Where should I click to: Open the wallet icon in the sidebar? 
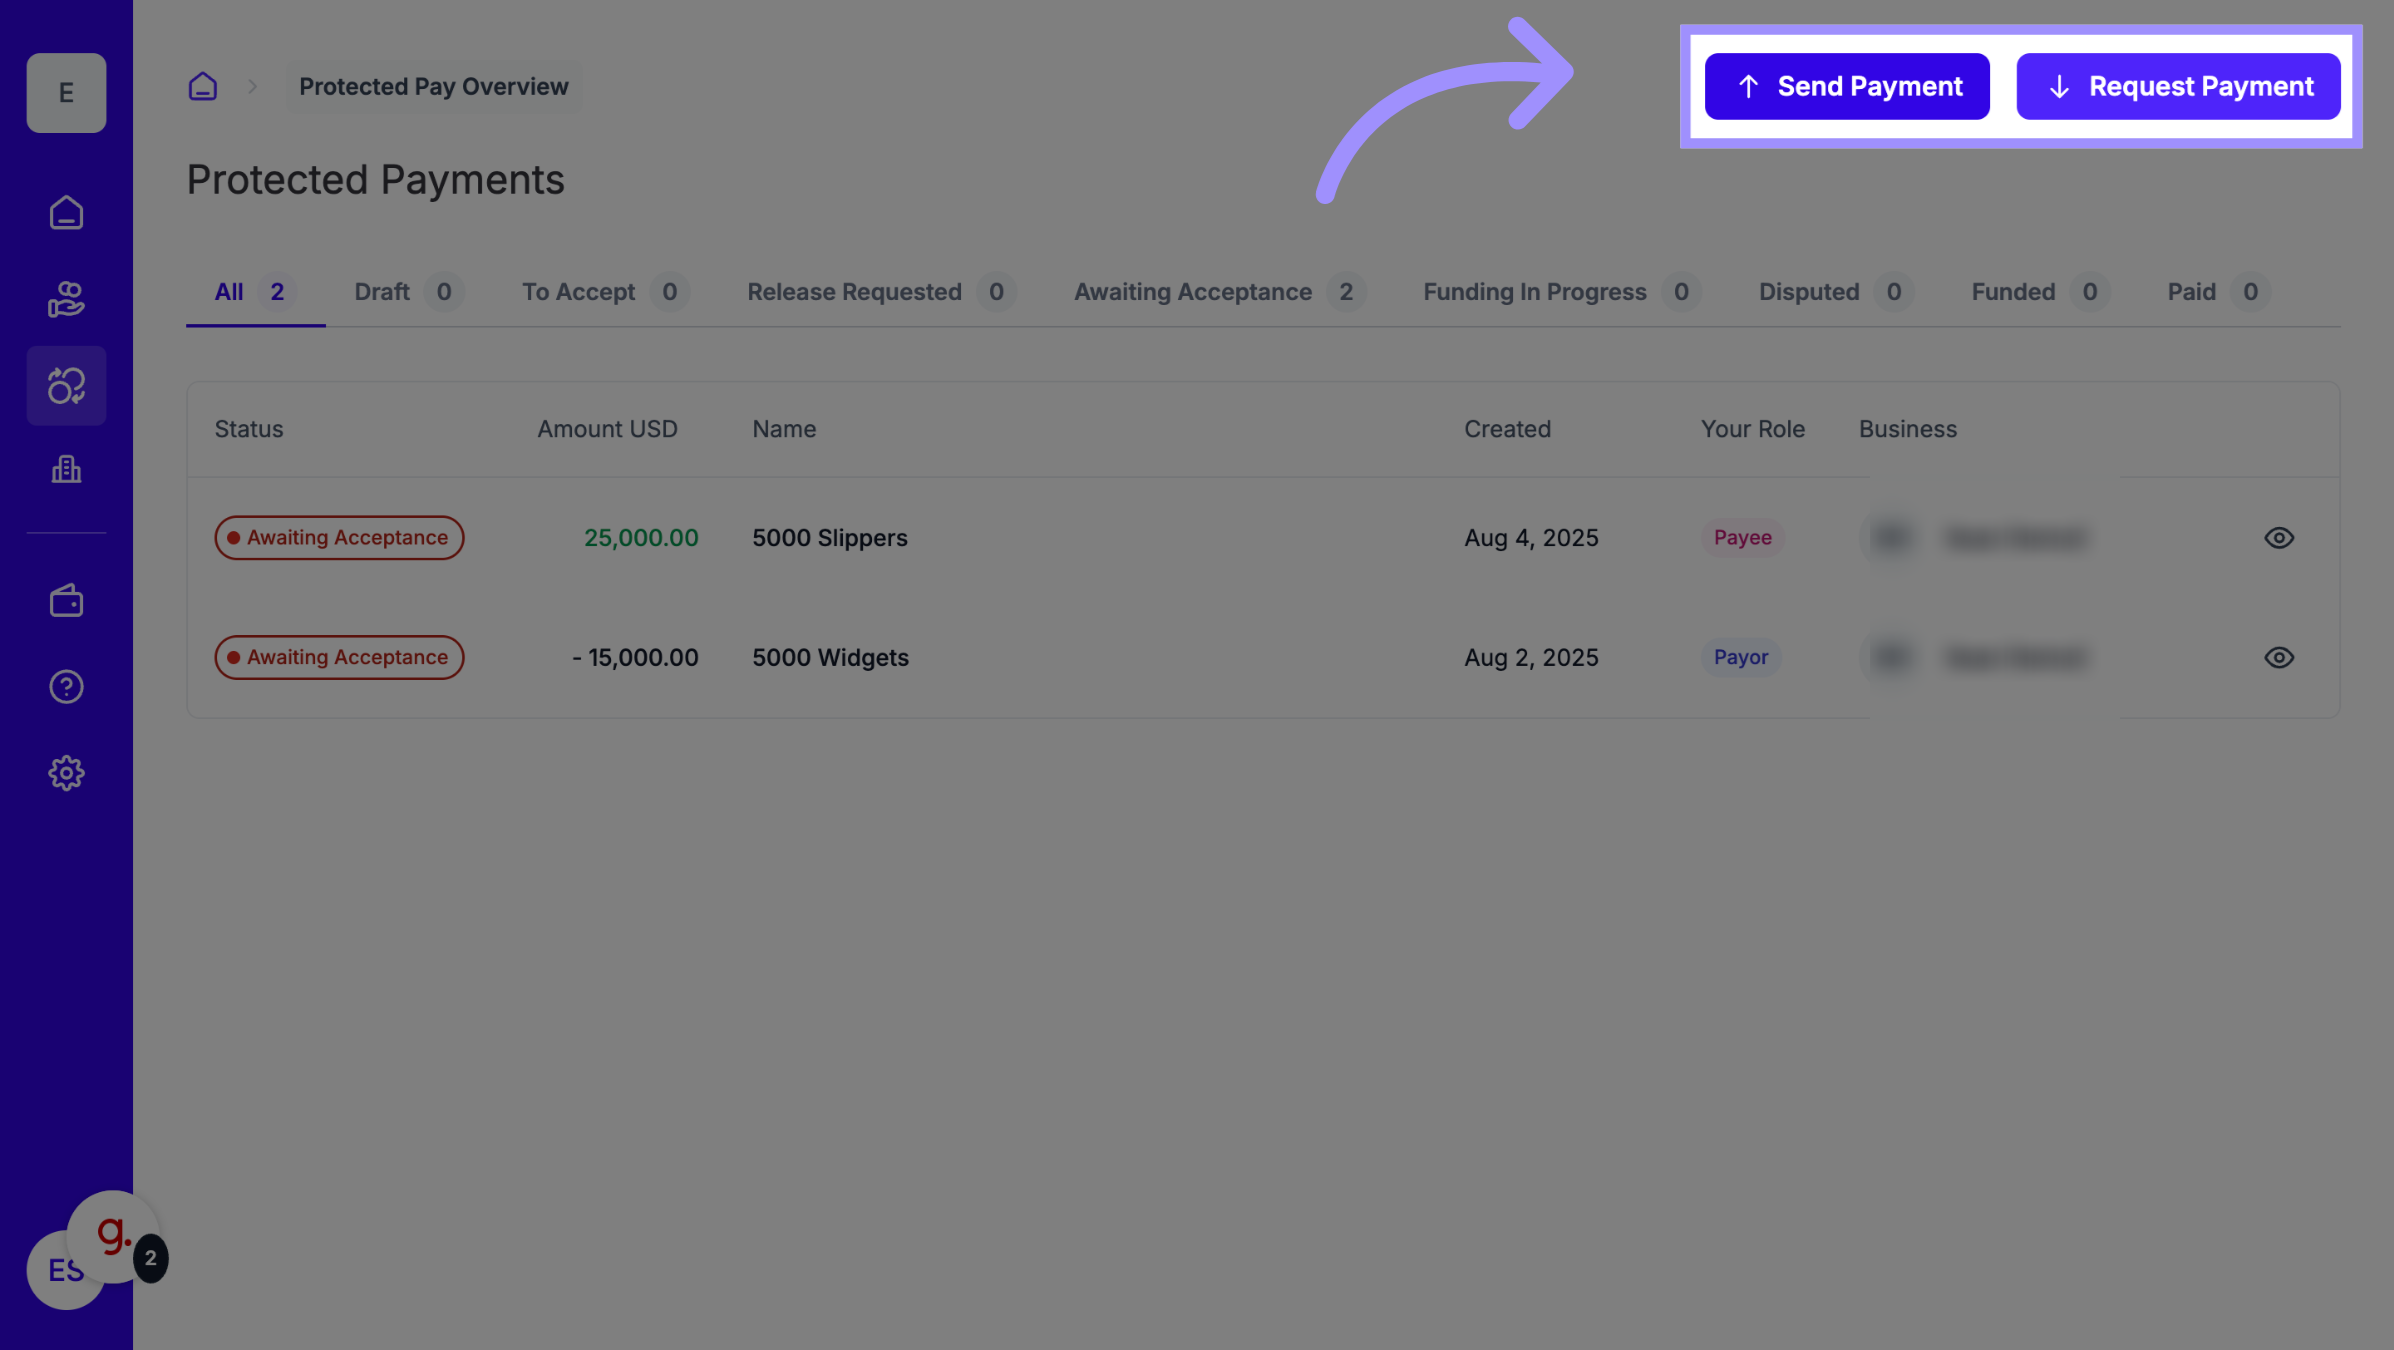pyautogui.click(x=66, y=601)
